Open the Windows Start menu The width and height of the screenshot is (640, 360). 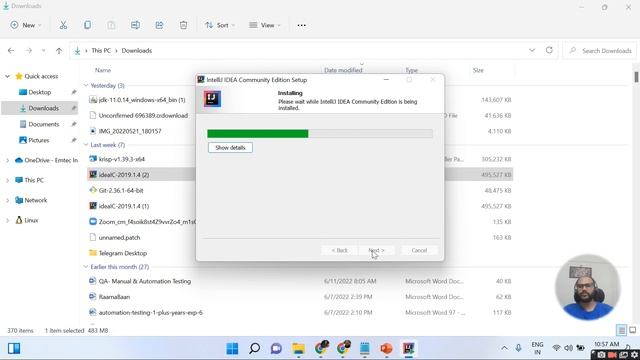pyautogui.click(x=232, y=349)
